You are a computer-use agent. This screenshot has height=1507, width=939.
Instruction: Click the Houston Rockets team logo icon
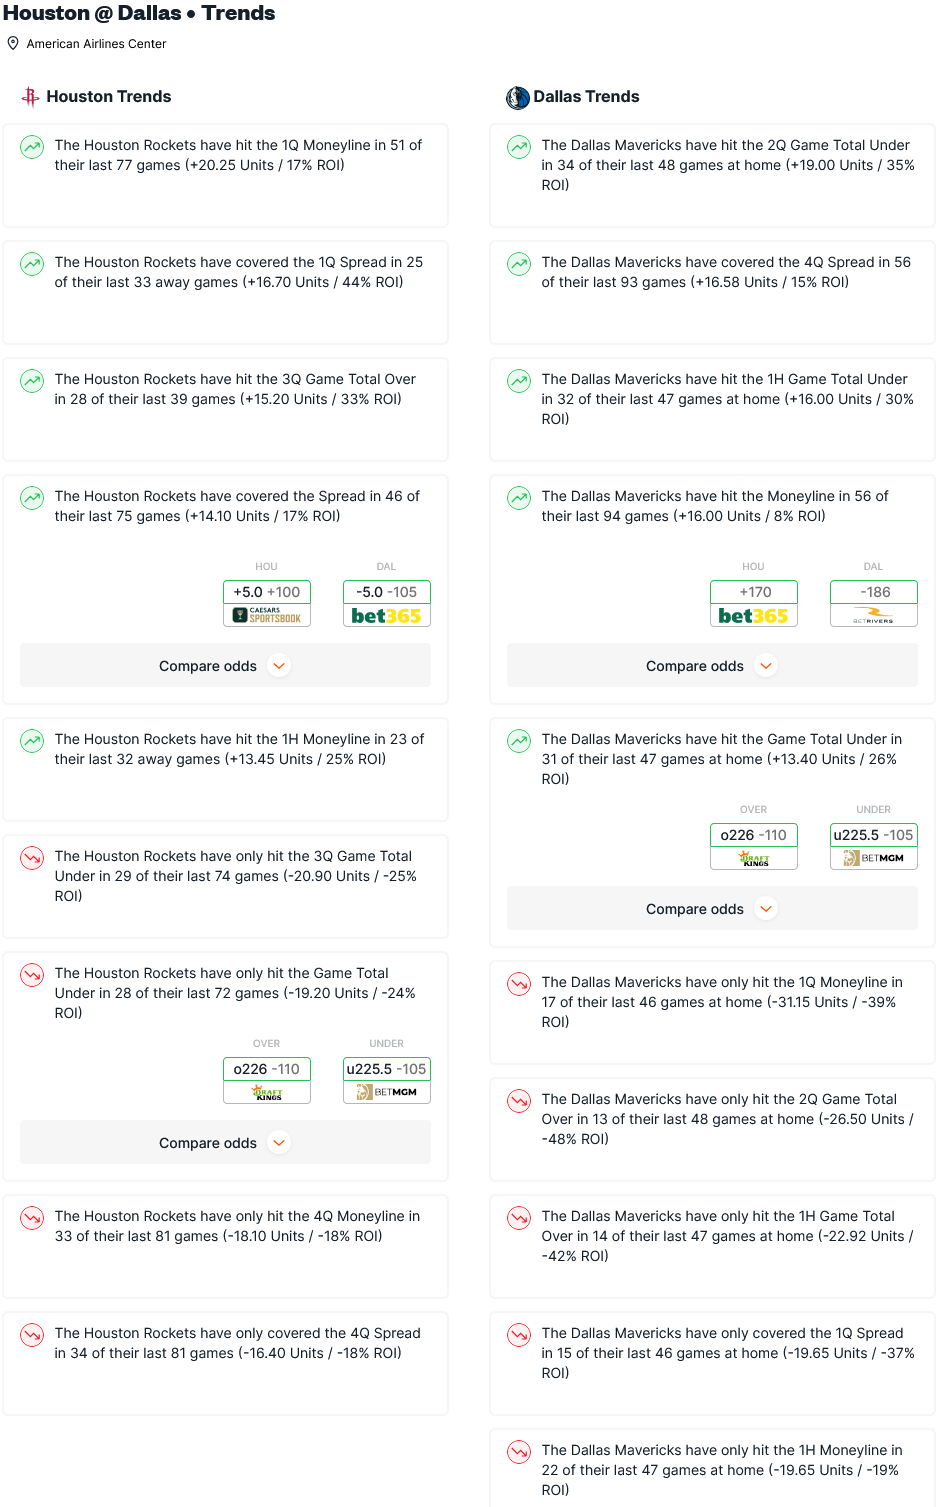(x=31, y=97)
